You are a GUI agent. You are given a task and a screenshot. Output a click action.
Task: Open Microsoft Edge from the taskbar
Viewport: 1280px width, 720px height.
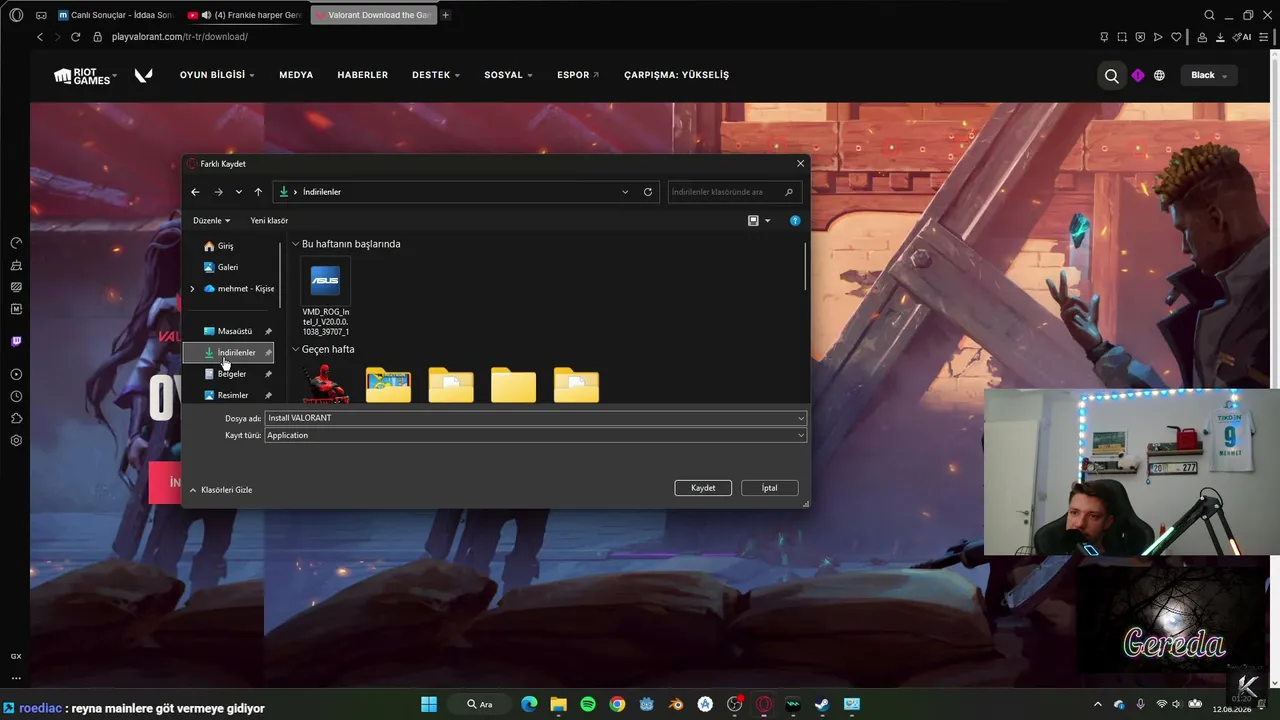click(529, 704)
